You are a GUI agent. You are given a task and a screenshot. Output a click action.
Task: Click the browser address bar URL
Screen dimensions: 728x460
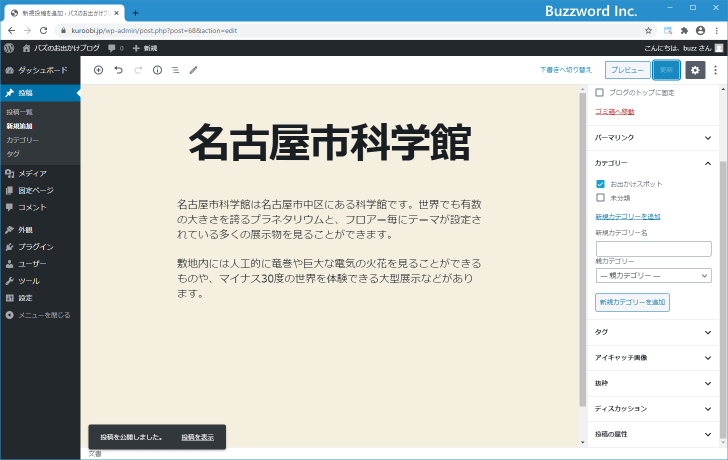tap(154, 31)
